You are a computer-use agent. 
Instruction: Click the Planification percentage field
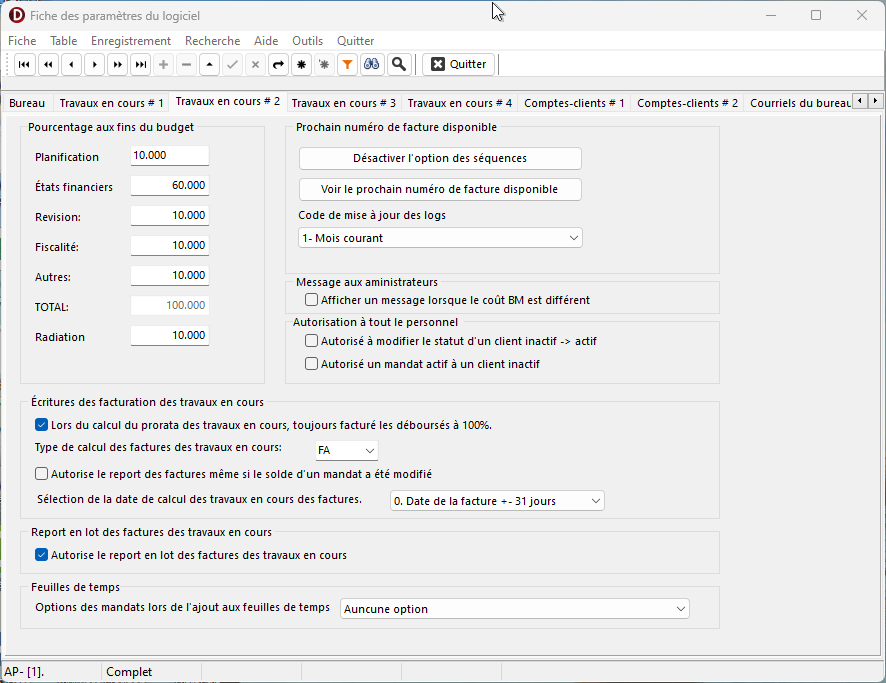[x=170, y=155]
